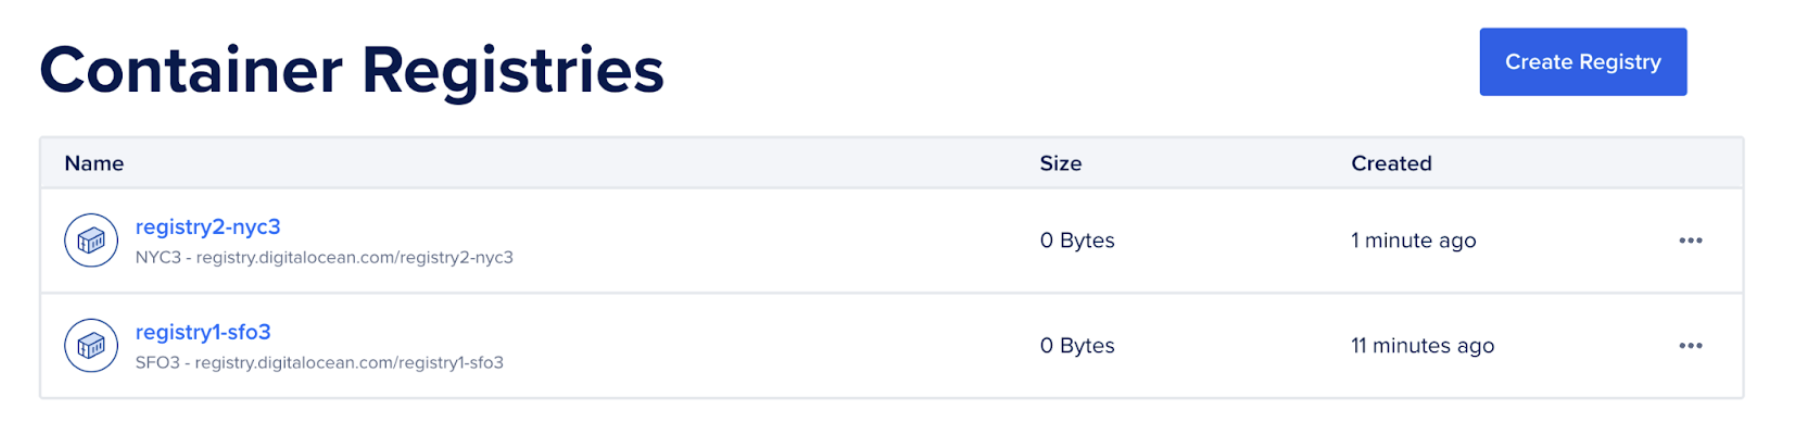This screenshot has height=448, width=1798.
Task: Select the registry.digitalocean.com/registry1-sfo3 URL text
Action: [x=349, y=363]
